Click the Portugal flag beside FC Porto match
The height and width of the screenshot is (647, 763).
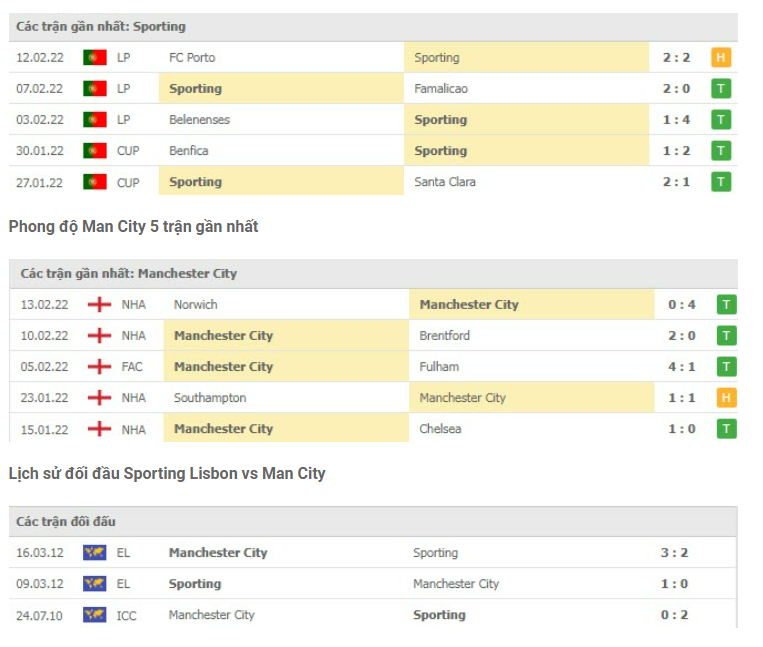[95, 58]
